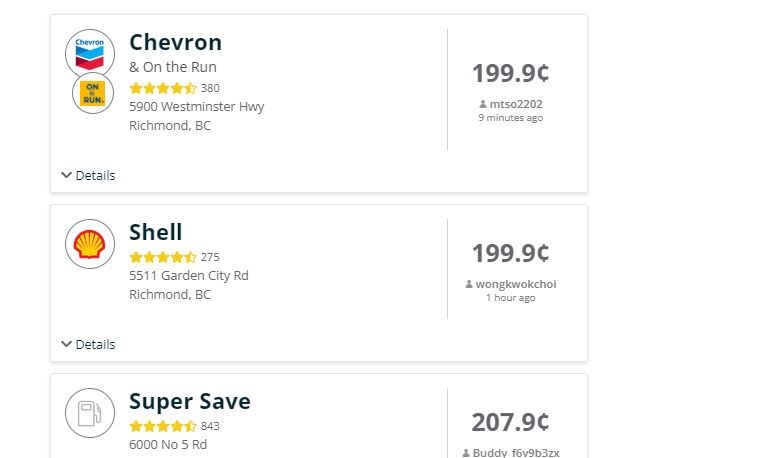This screenshot has height=458, width=771.
Task: Open the Chevron station title link
Action: pyautogui.click(x=176, y=42)
